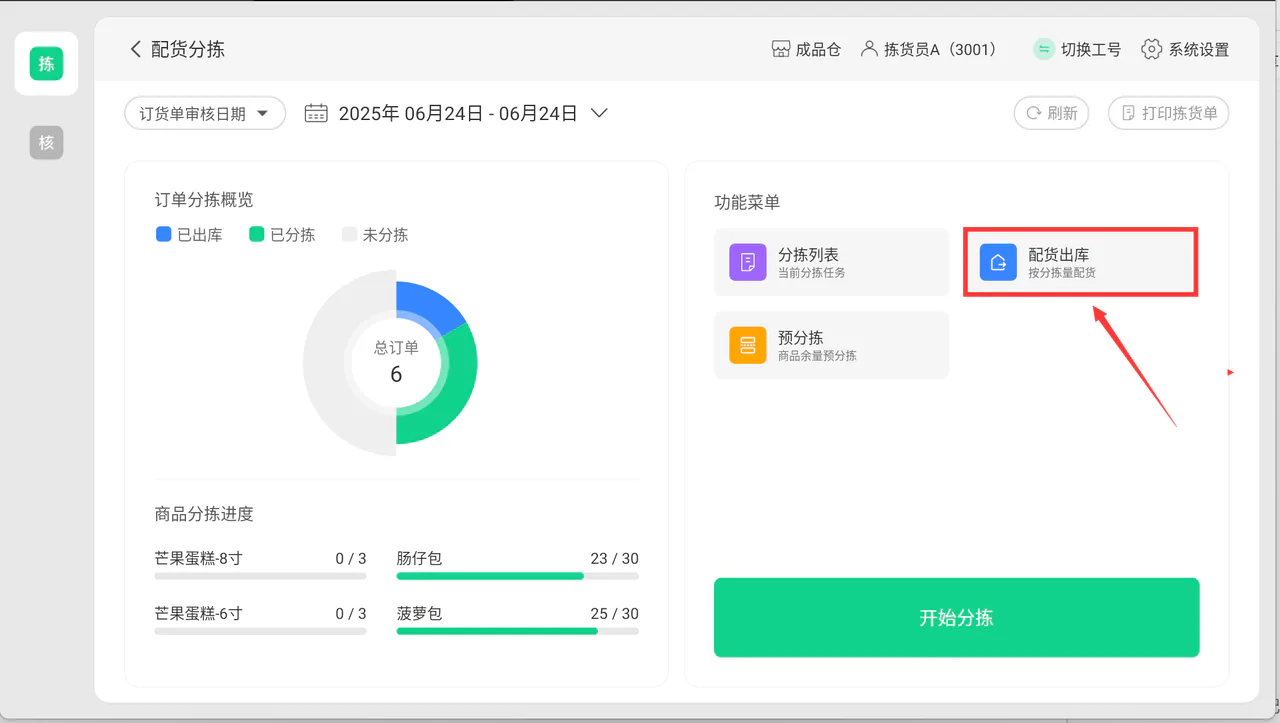Image resolution: width=1280 pixels, height=723 pixels.
Task: Click the 菠萝包 progress bar
Action: click(518, 631)
